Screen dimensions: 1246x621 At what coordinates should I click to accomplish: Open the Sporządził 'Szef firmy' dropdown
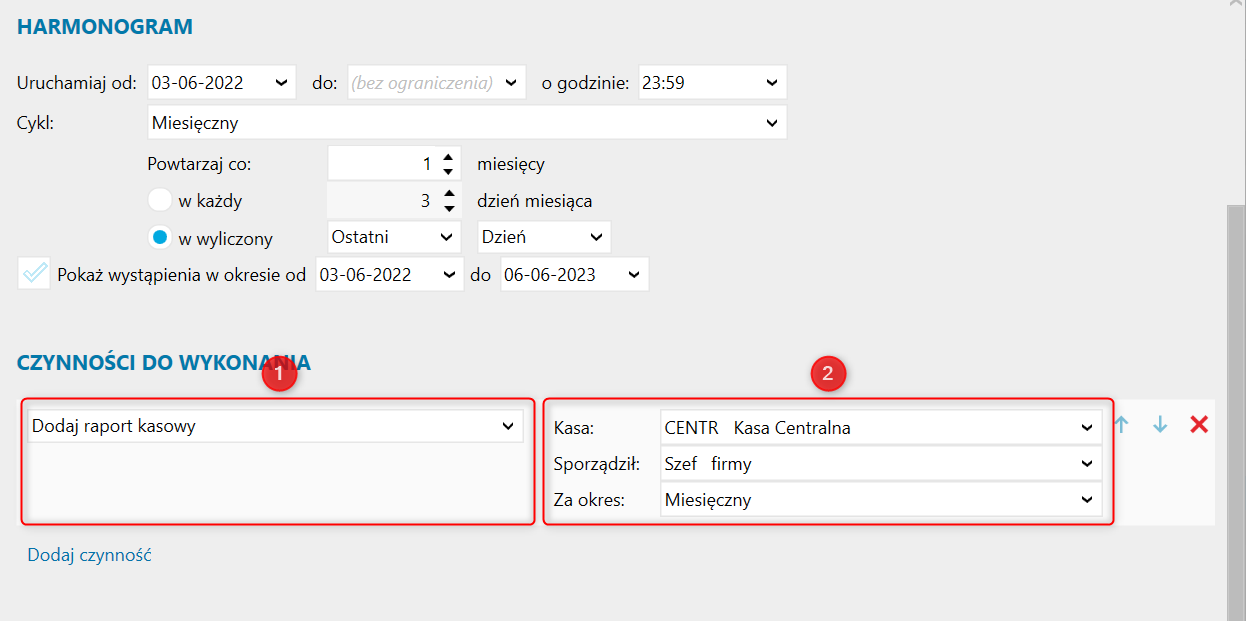(1088, 464)
